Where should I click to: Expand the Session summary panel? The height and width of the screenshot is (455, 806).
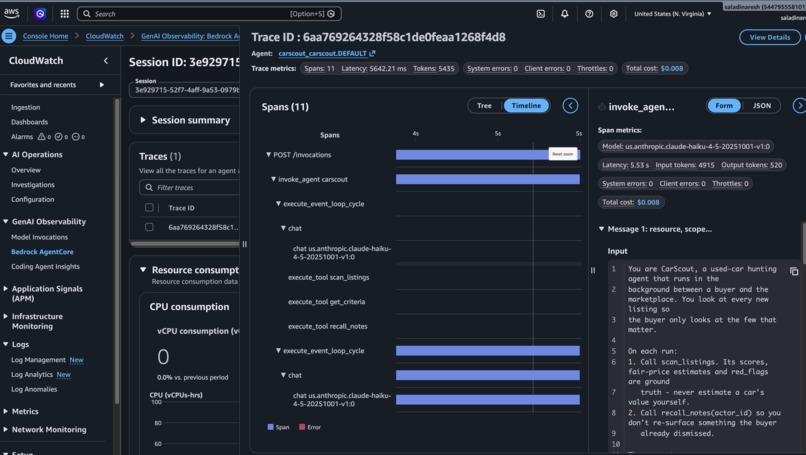pyautogui.click(x=143, y=120)
